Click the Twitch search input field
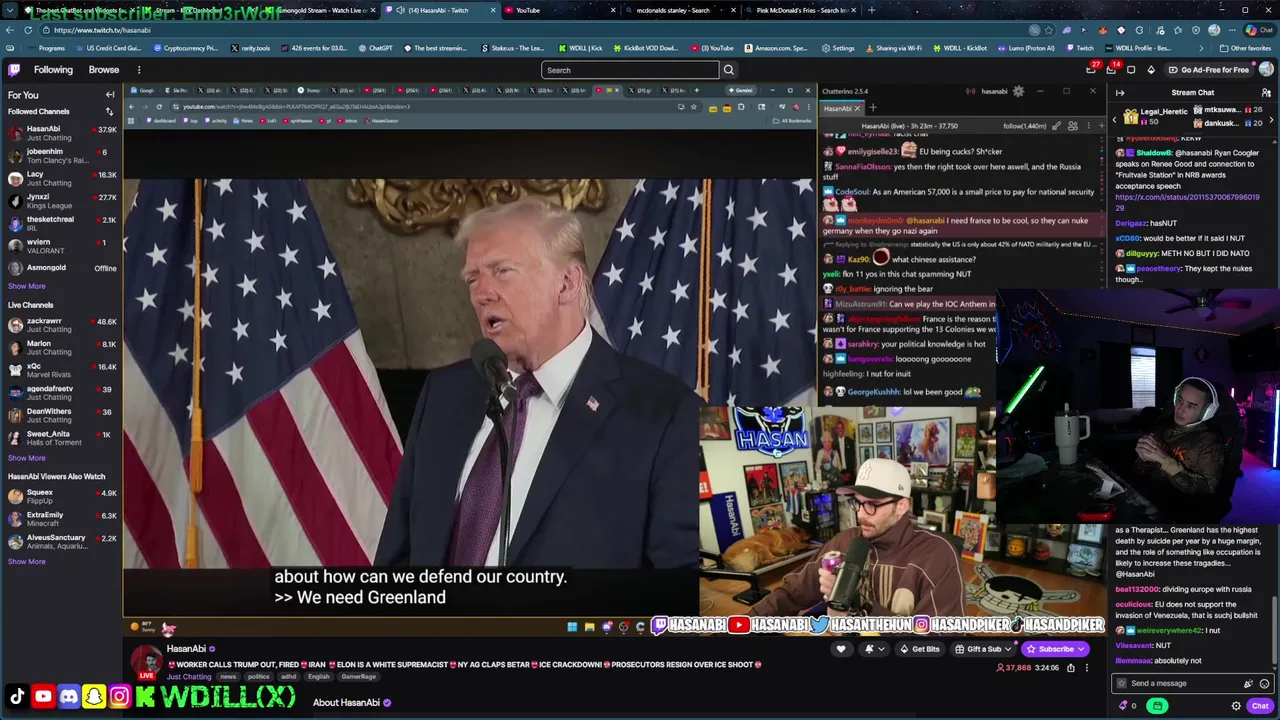The width and height of the screenshot is (1280, 720). point(630,70)
